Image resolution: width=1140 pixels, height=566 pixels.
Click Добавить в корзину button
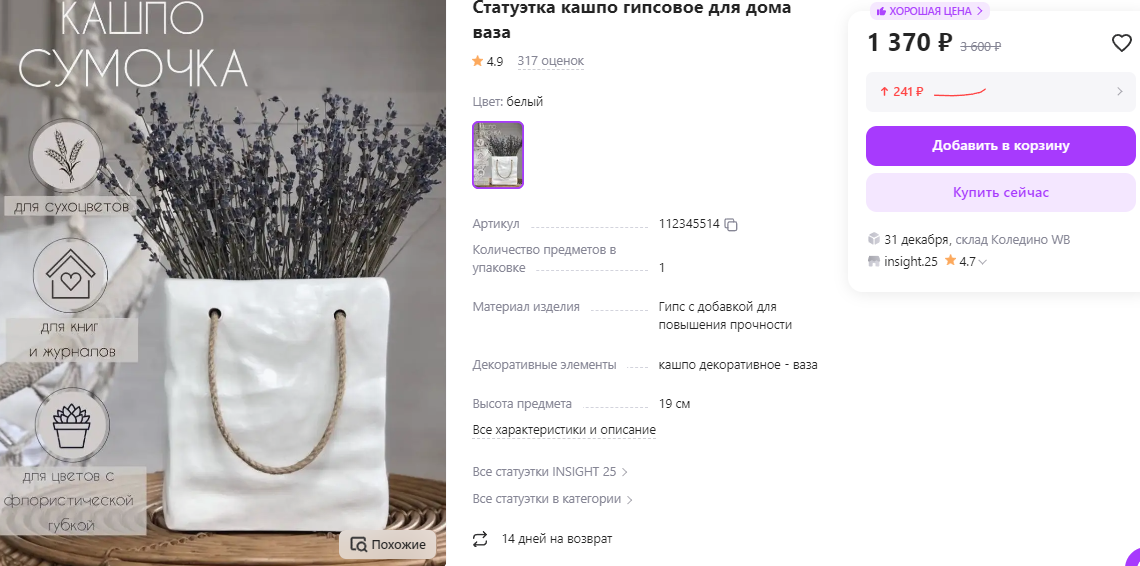pos(1000,146)
